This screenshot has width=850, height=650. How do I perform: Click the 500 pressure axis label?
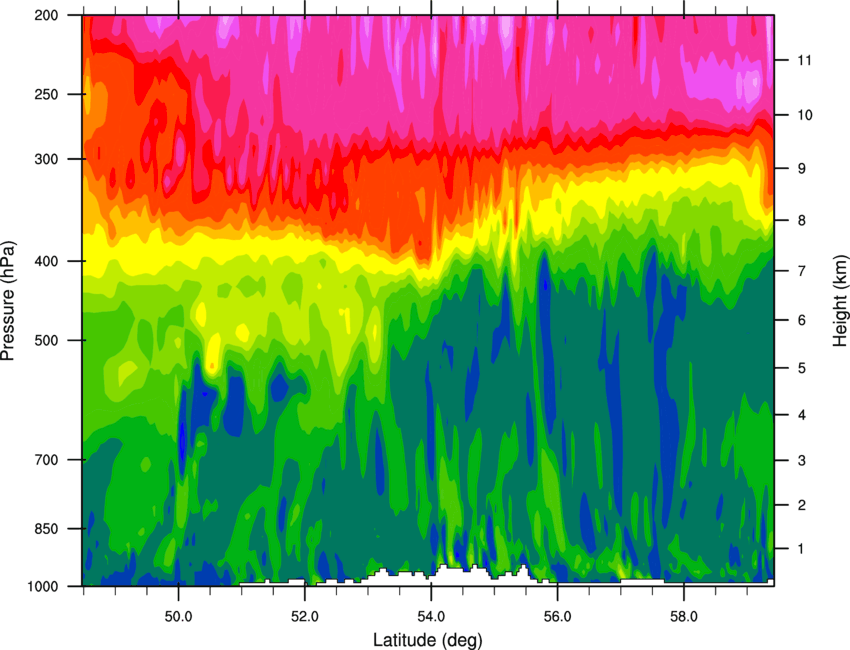(46, 340)
